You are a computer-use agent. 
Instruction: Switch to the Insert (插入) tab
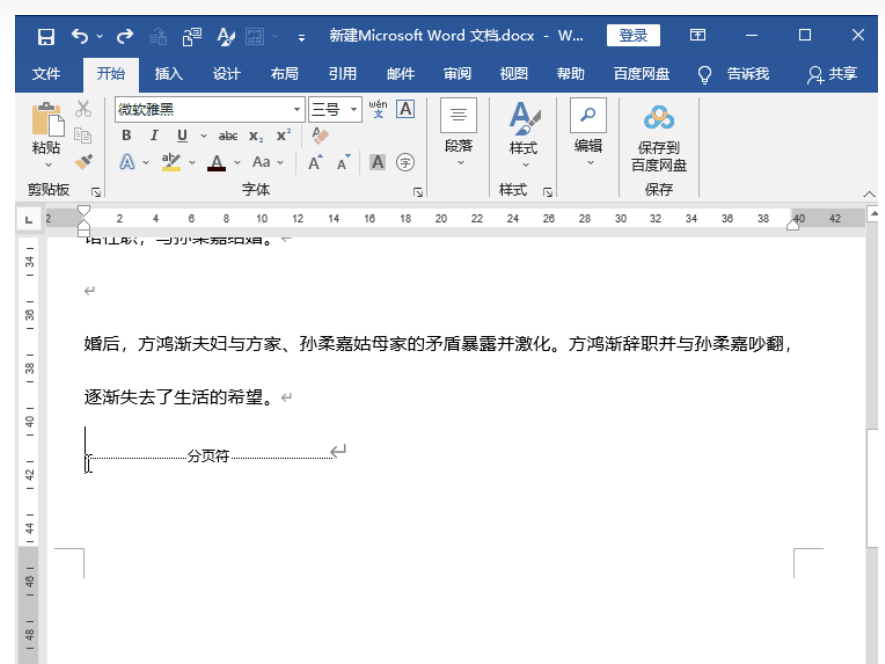pyautogui.click(x=169, y=74)
